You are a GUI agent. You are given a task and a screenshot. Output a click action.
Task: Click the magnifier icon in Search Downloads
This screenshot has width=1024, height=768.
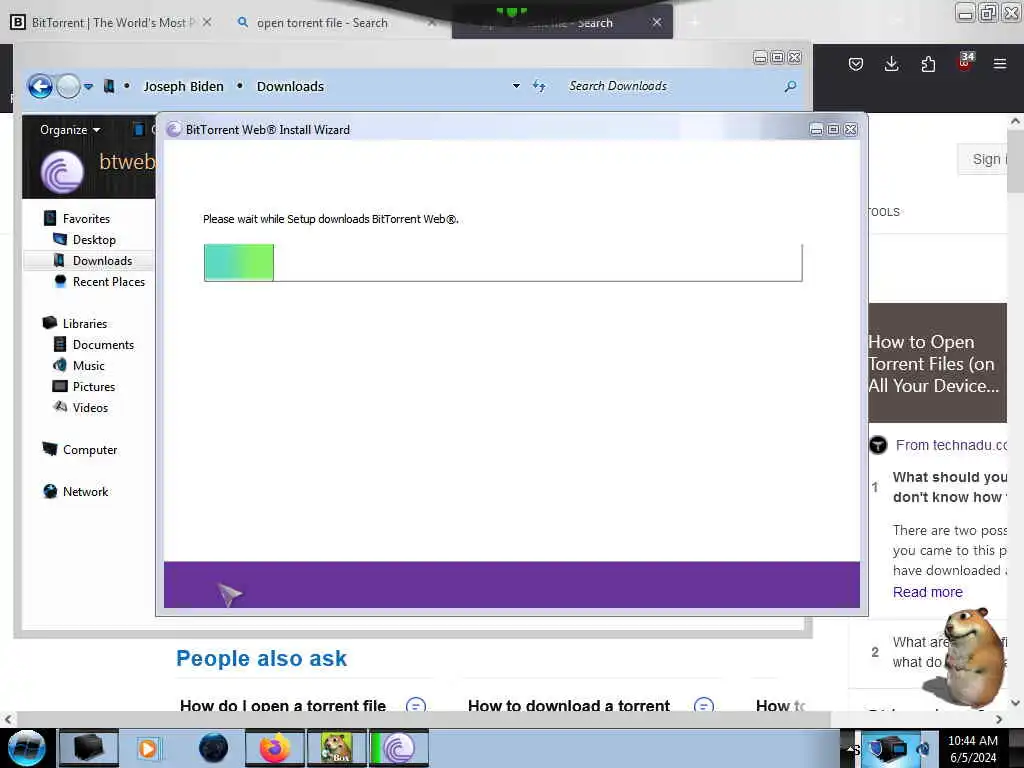tap(790, 86)
